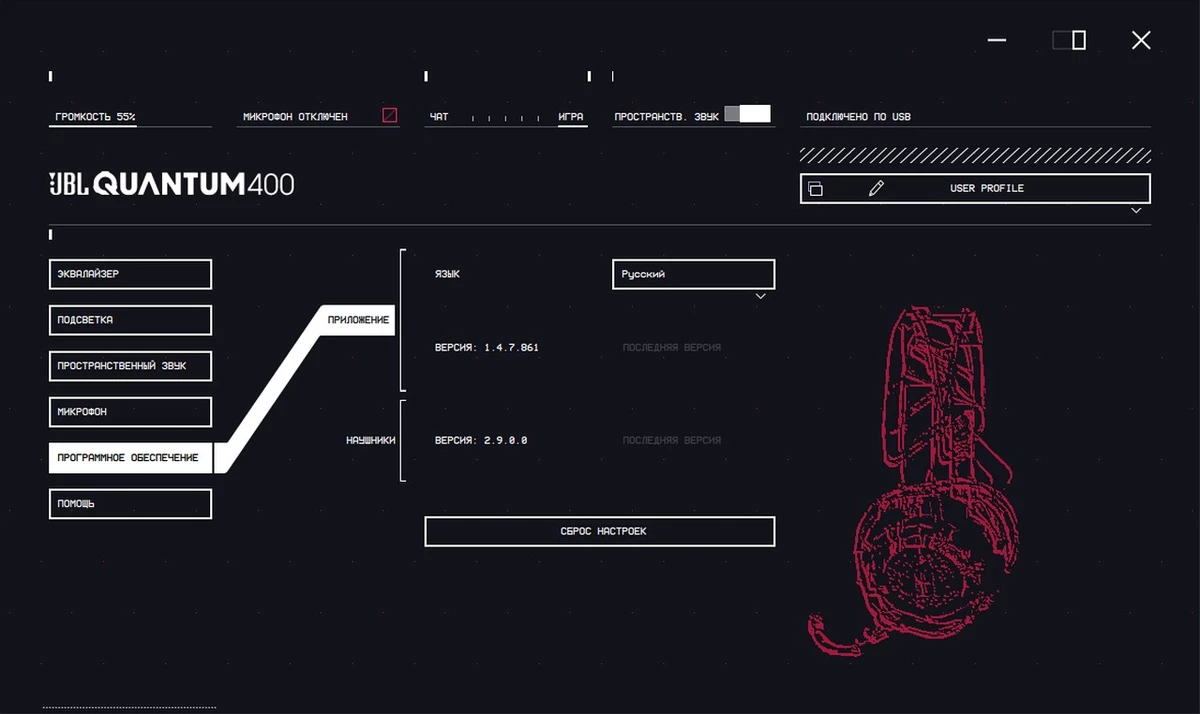Image resolution: width=1200 pixels, height=714 pixels.
Task: Click the pencil edit profile icon
Action: pyautogui.click(x=877, y=189)
